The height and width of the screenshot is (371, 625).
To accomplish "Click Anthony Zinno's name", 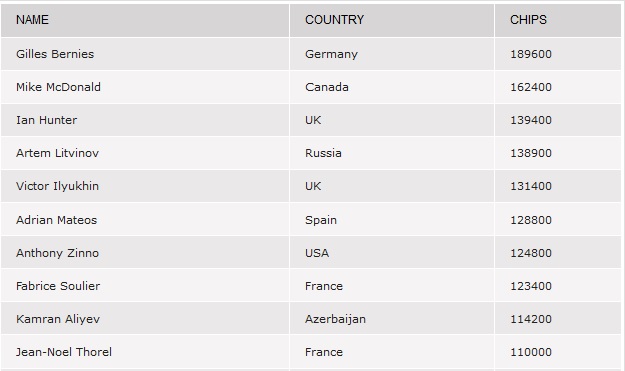I will (57, 253).
